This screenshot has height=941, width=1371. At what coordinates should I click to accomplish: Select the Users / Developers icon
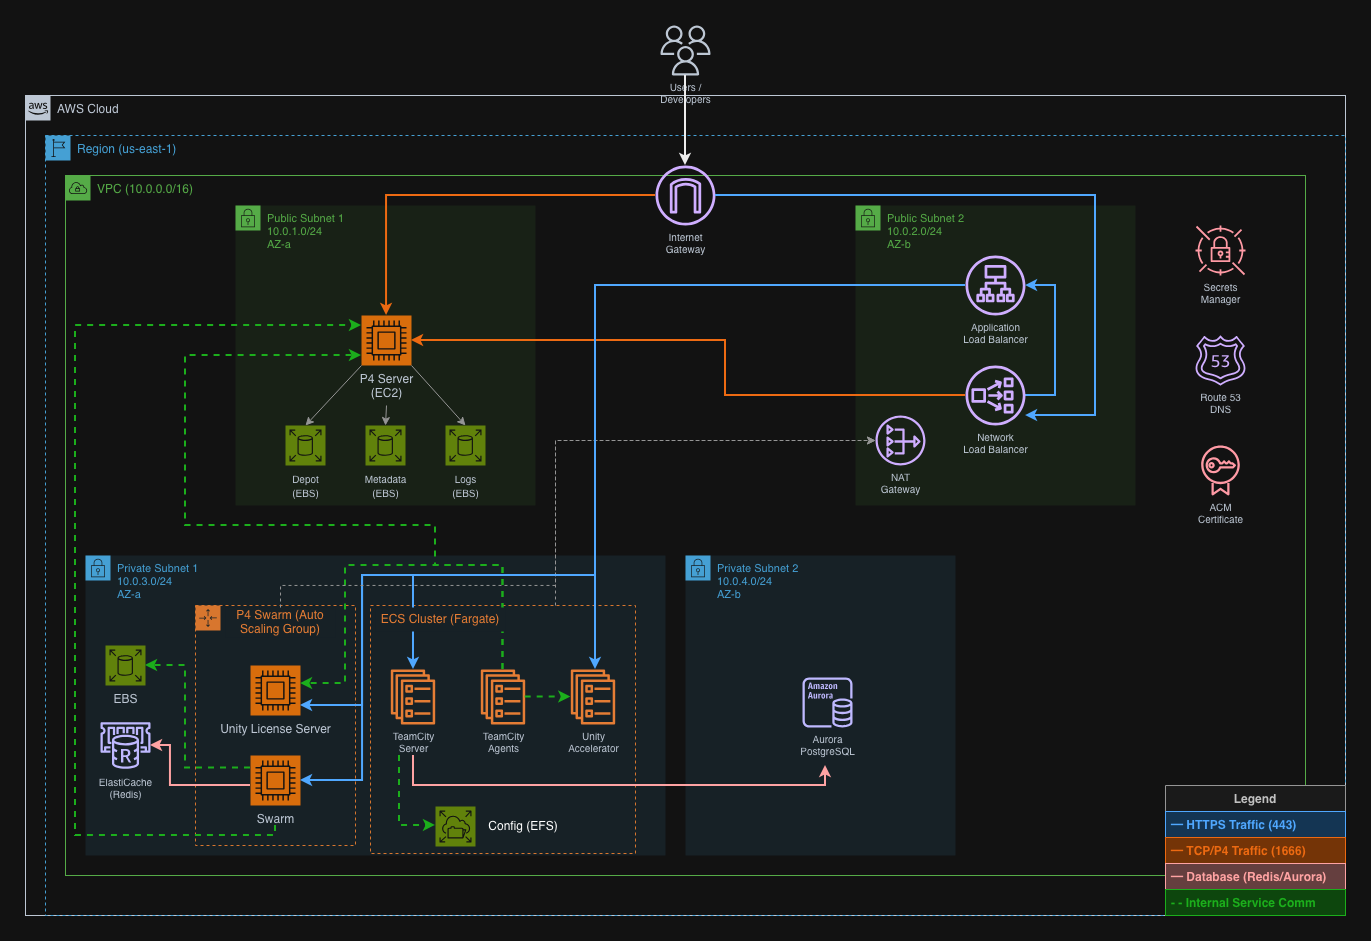(x=685, y=51)
